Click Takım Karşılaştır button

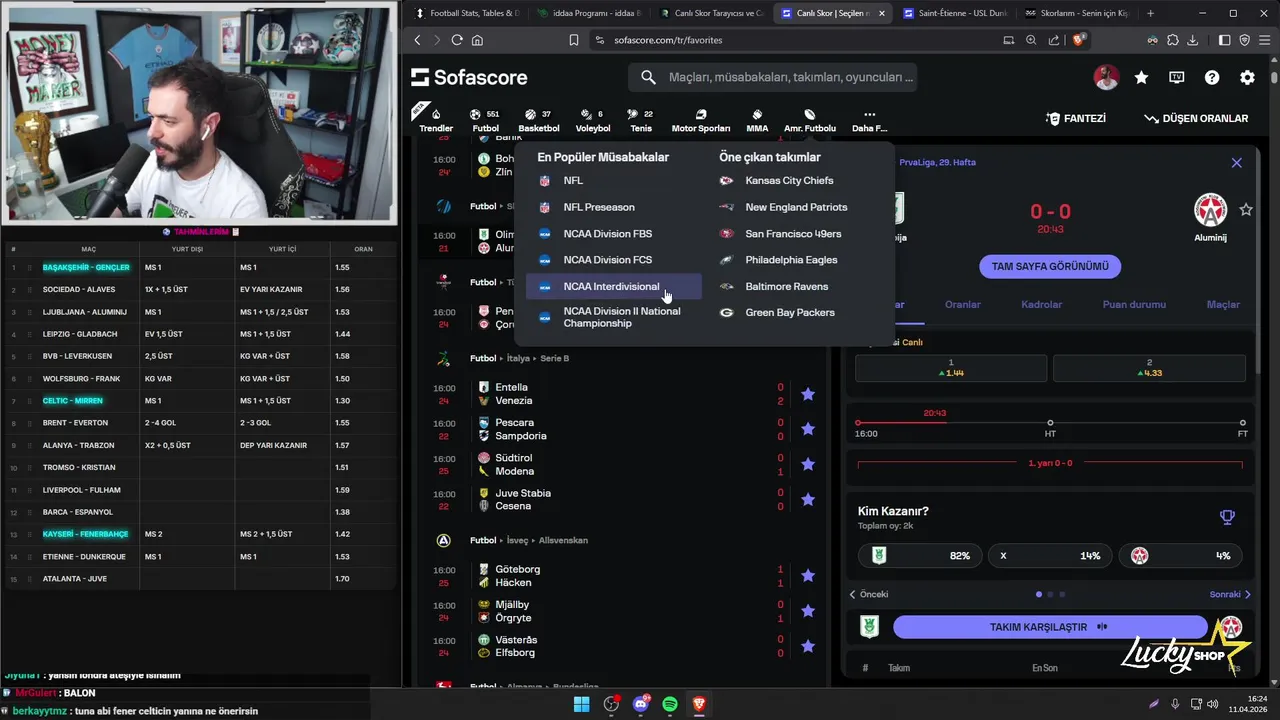click(x=1050, y=627)
